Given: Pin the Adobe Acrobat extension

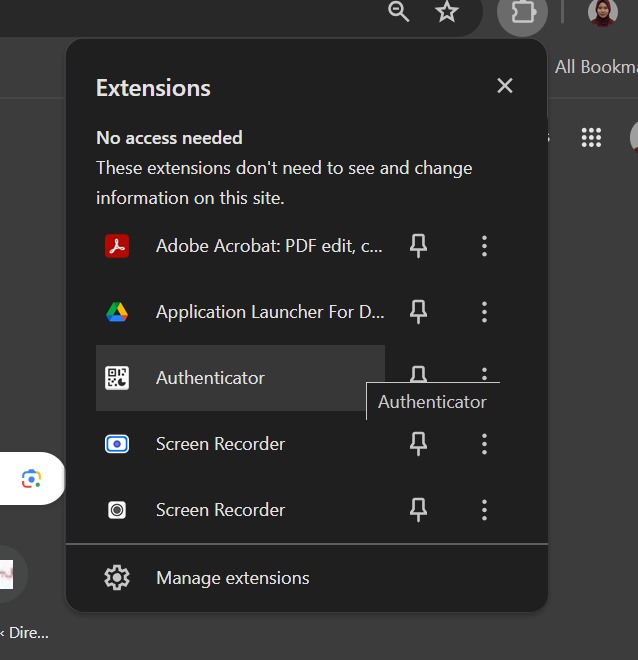Looking at the screenshot, I should [419, 246].
